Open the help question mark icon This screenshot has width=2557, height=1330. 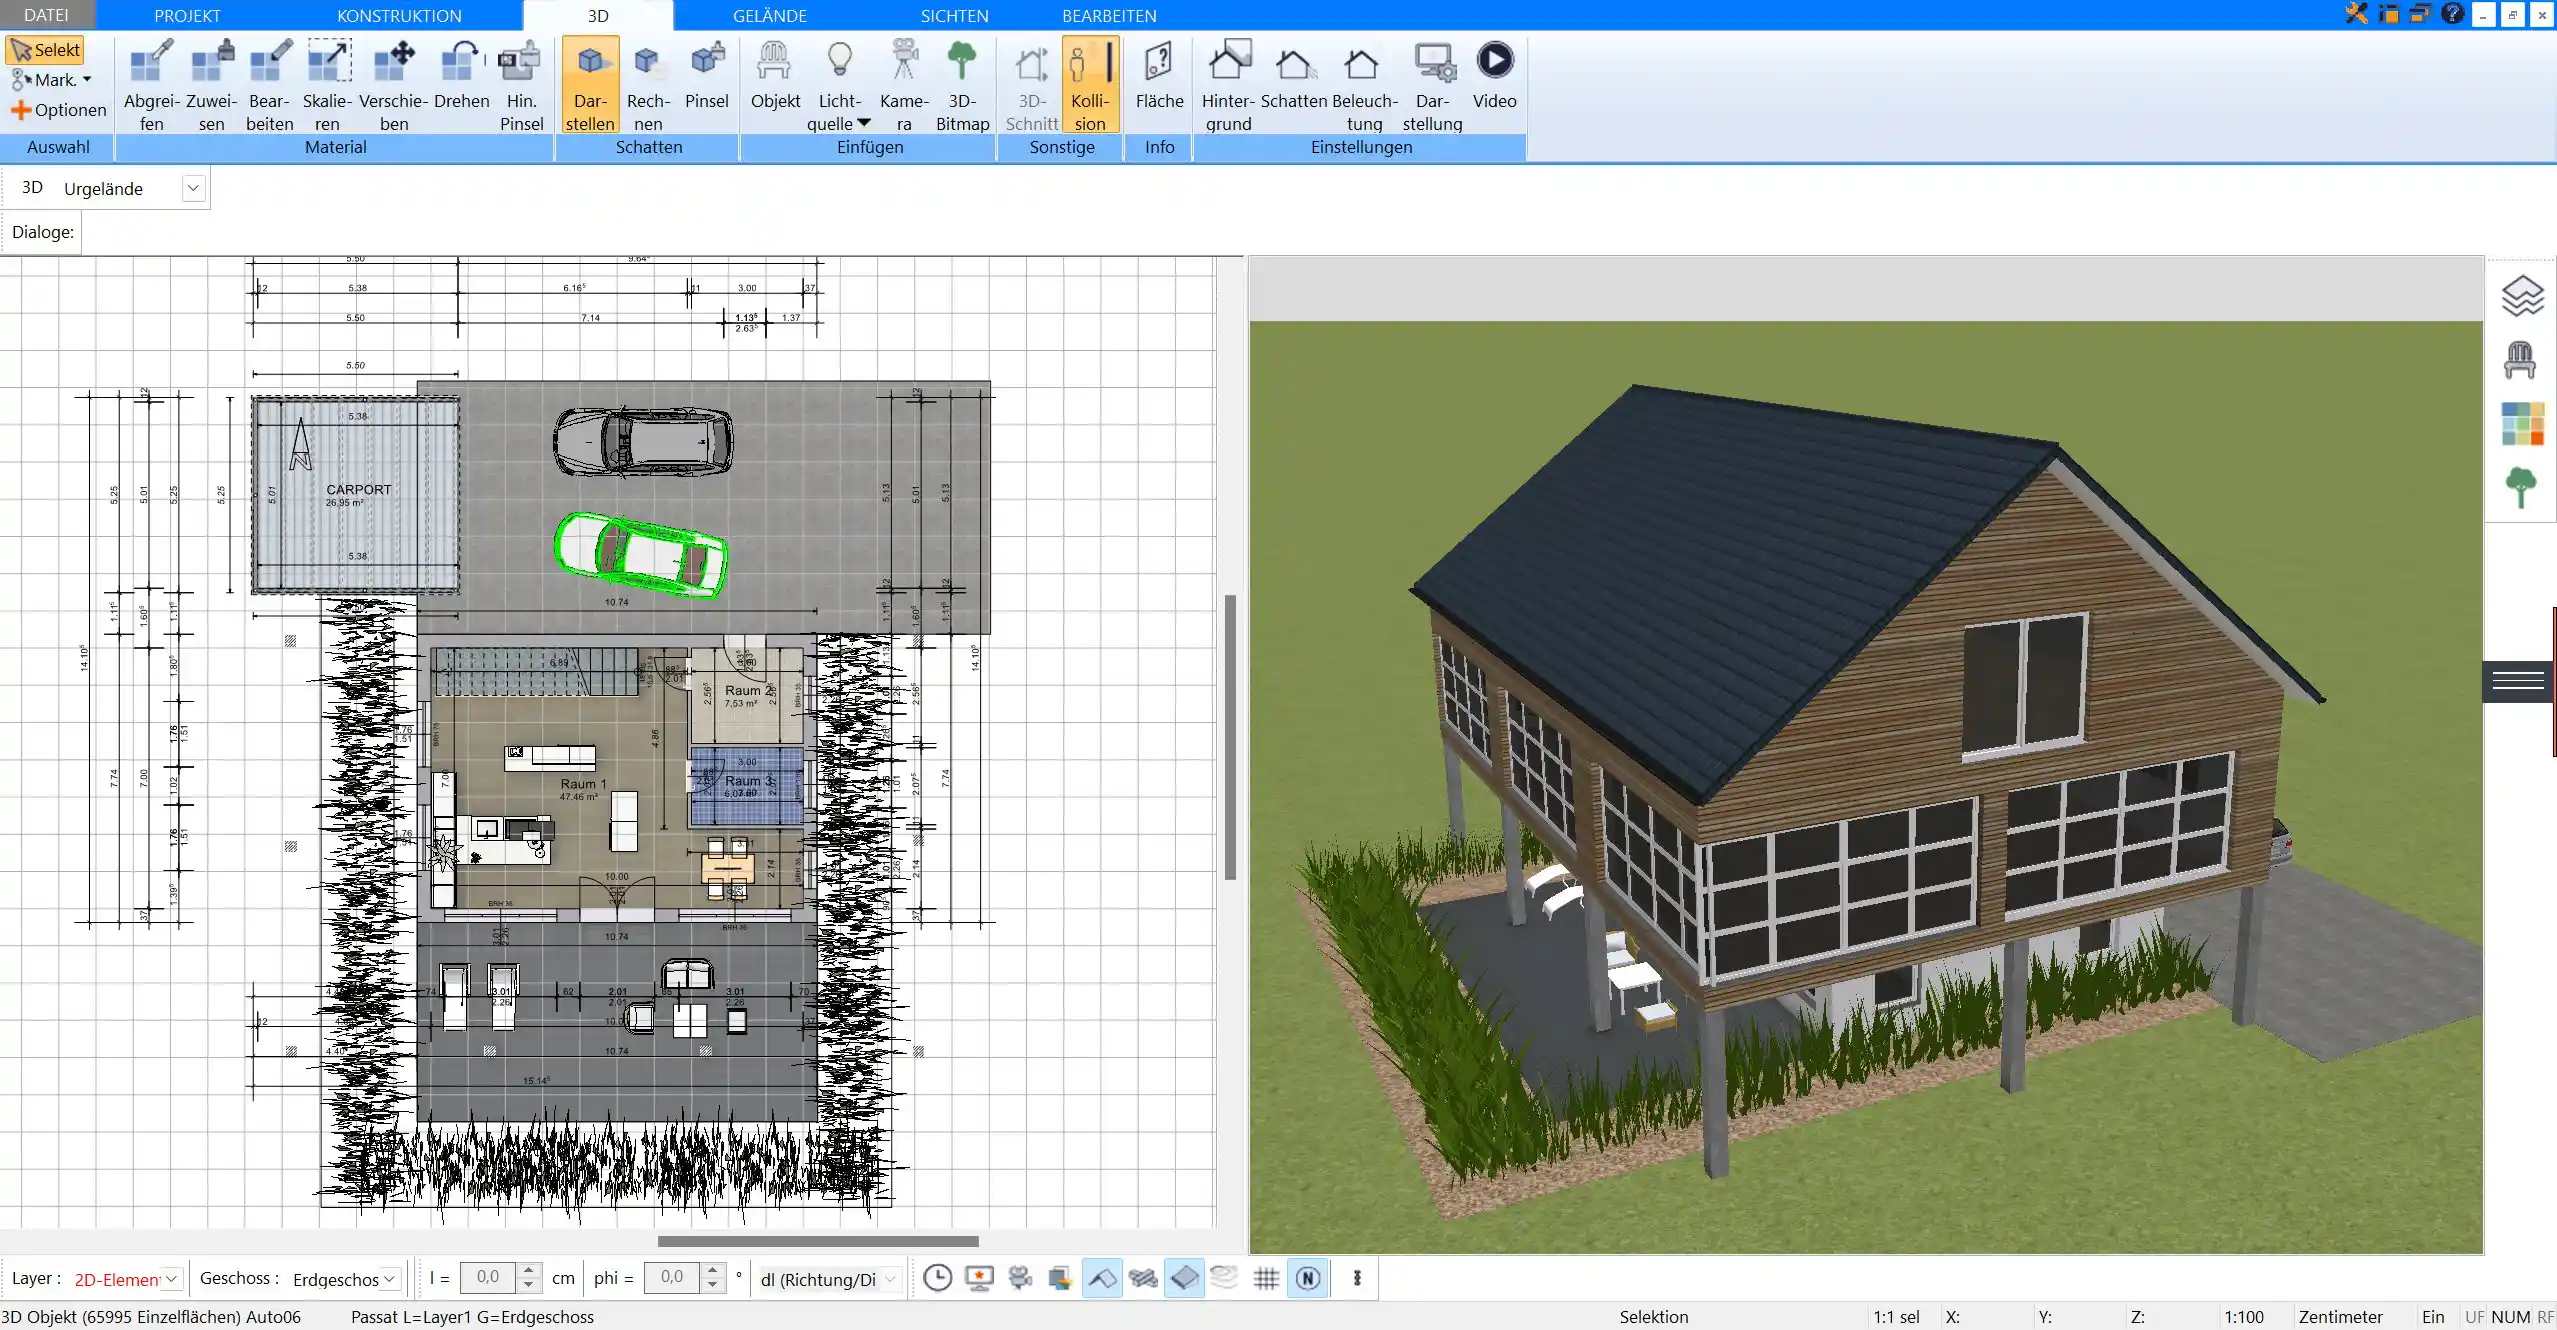(2452, 14)
